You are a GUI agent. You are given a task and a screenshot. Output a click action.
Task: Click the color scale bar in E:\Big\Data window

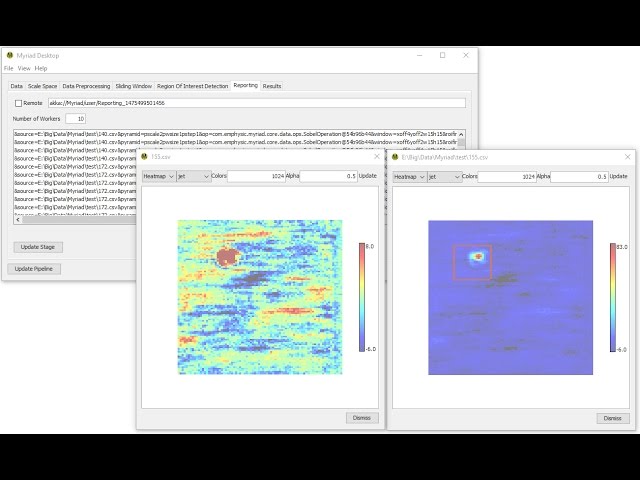[613, 297]
